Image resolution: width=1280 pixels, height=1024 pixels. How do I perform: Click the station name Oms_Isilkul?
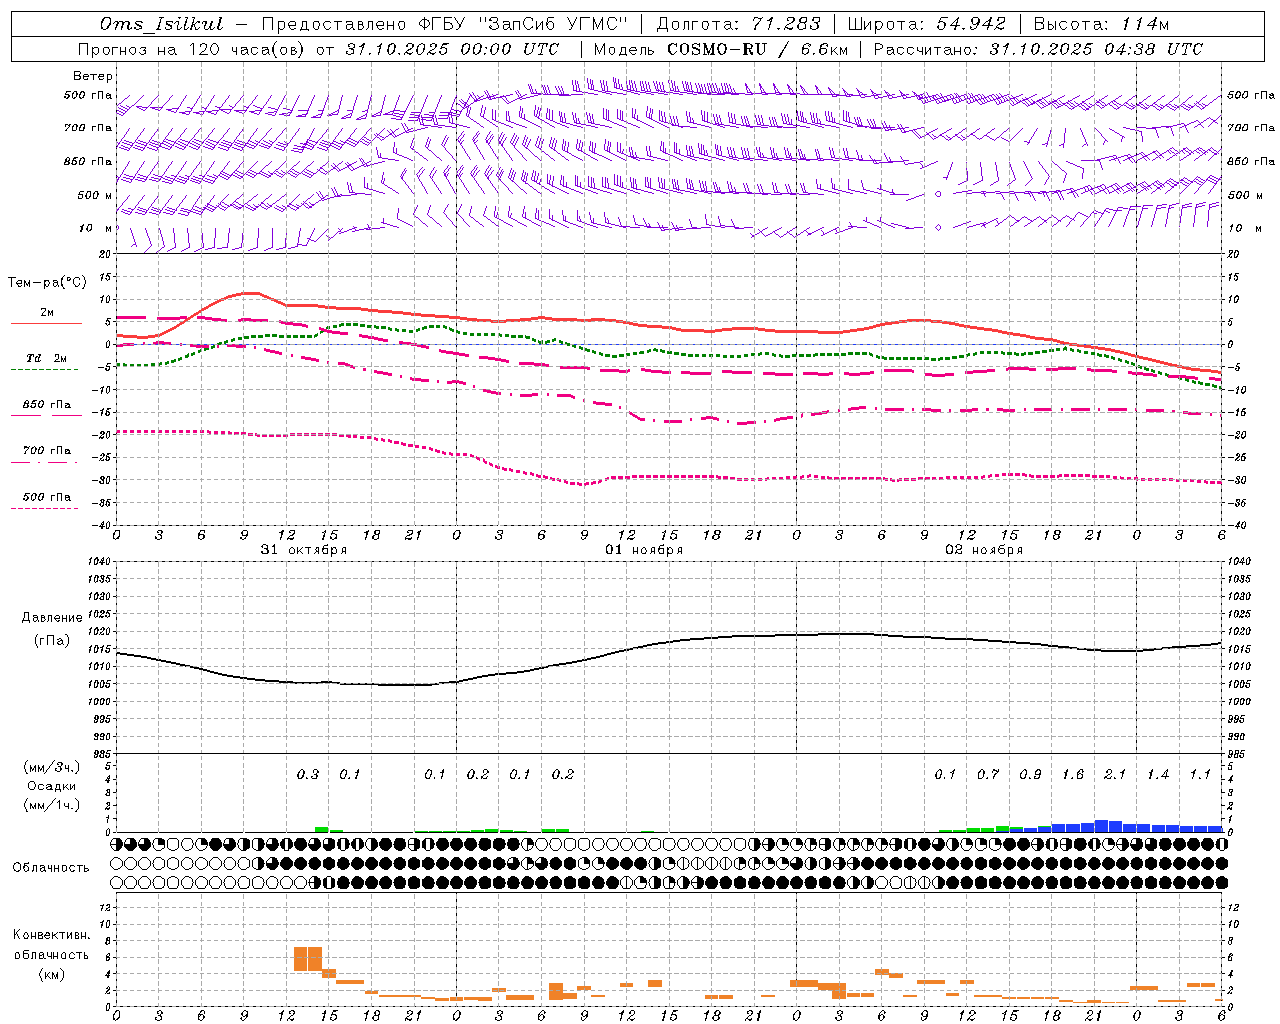tap(161, 24)
